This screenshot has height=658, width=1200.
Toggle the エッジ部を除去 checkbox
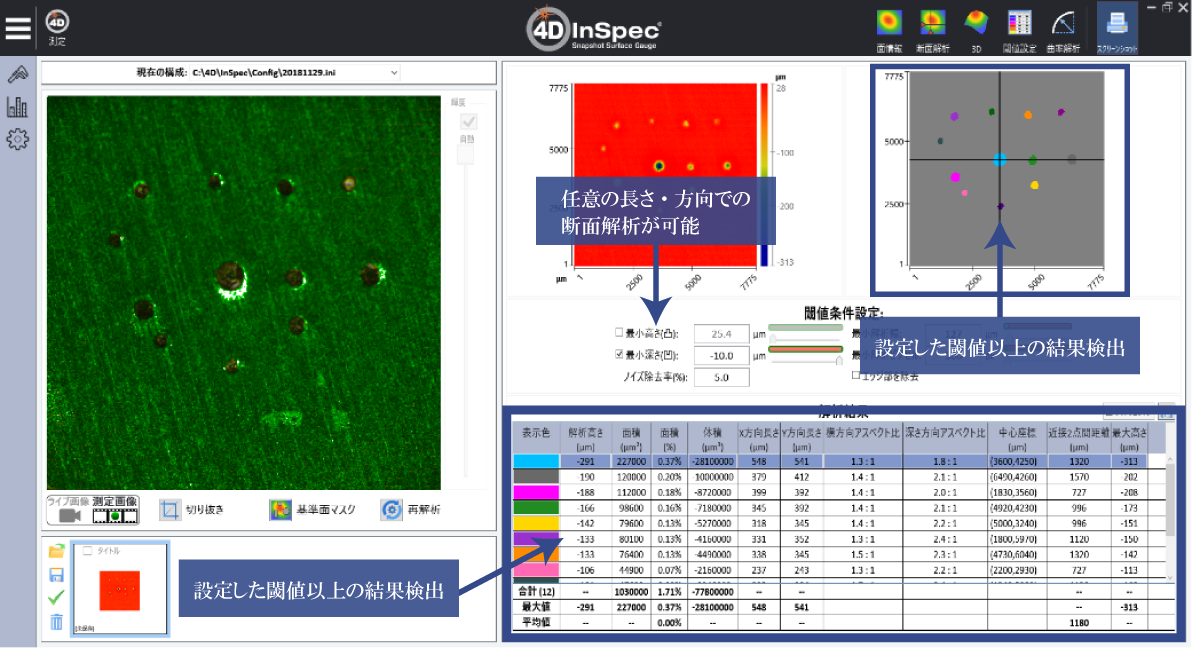point(856,375)
